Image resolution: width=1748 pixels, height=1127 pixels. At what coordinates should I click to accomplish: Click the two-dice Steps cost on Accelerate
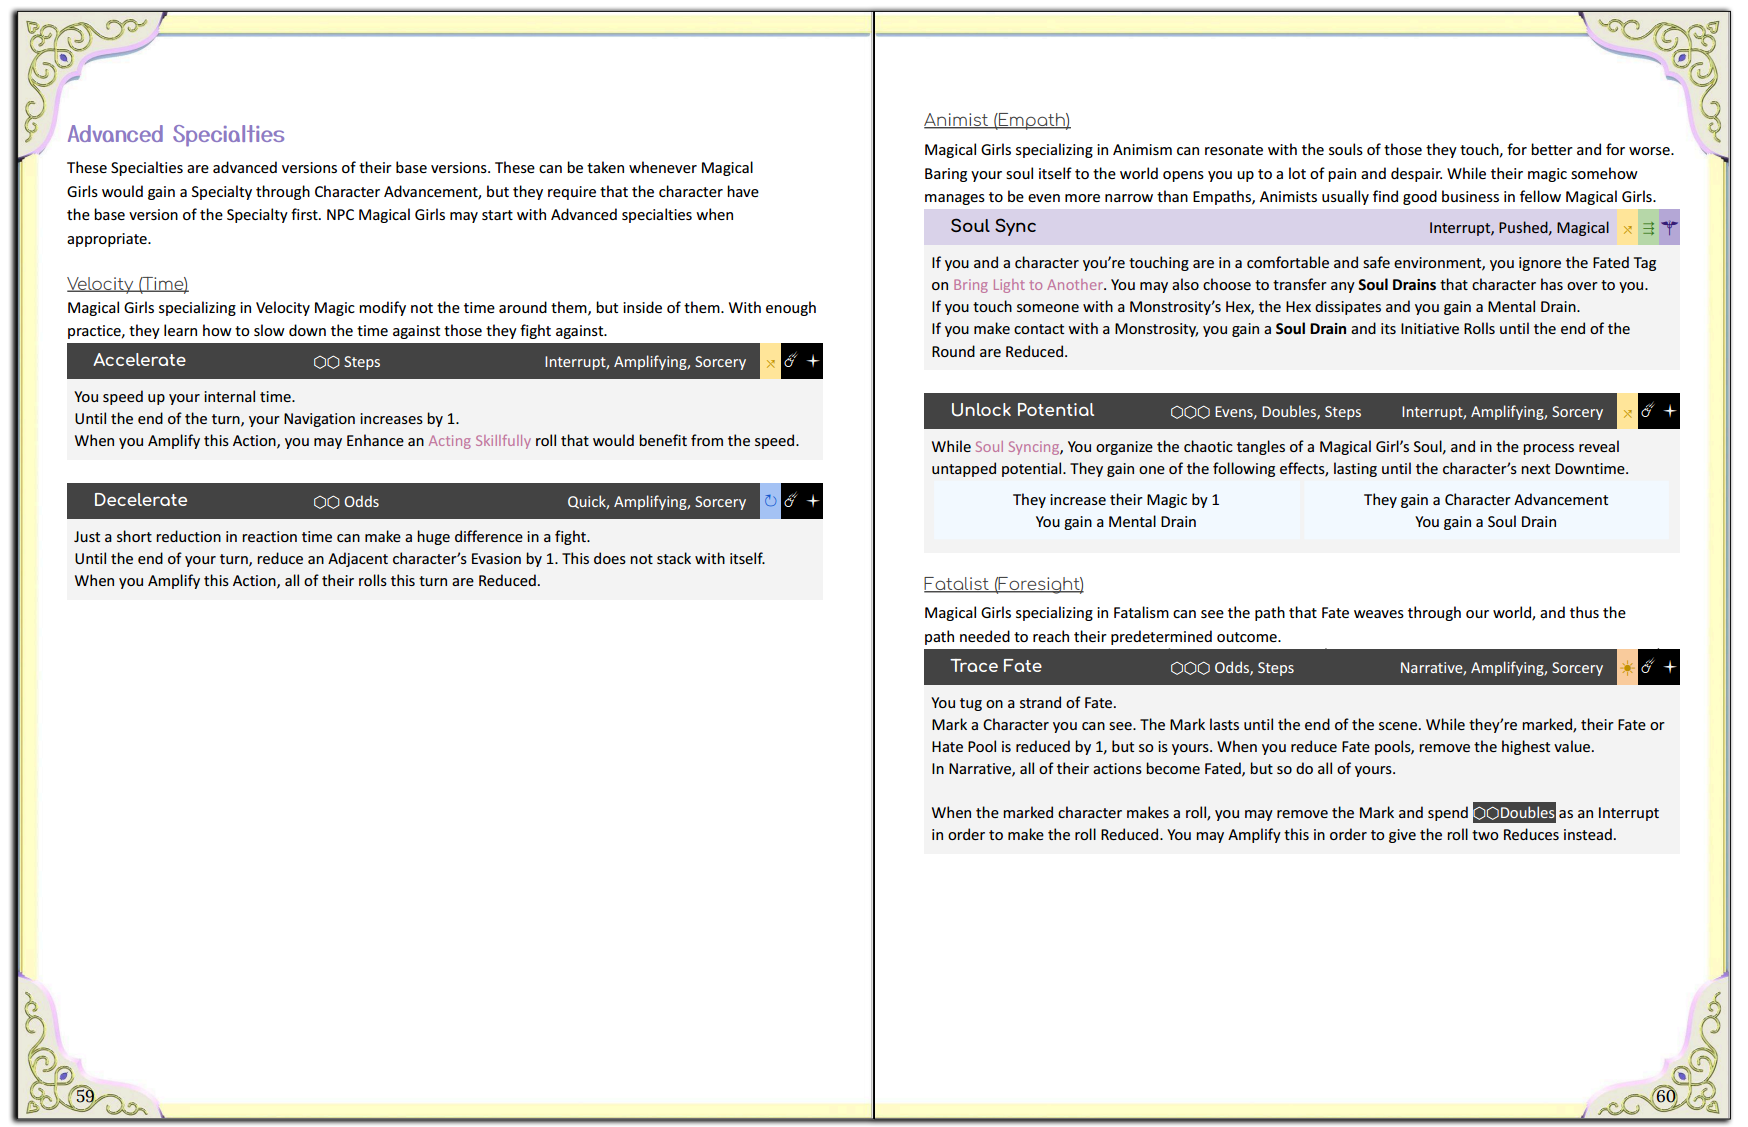(347, 362)
